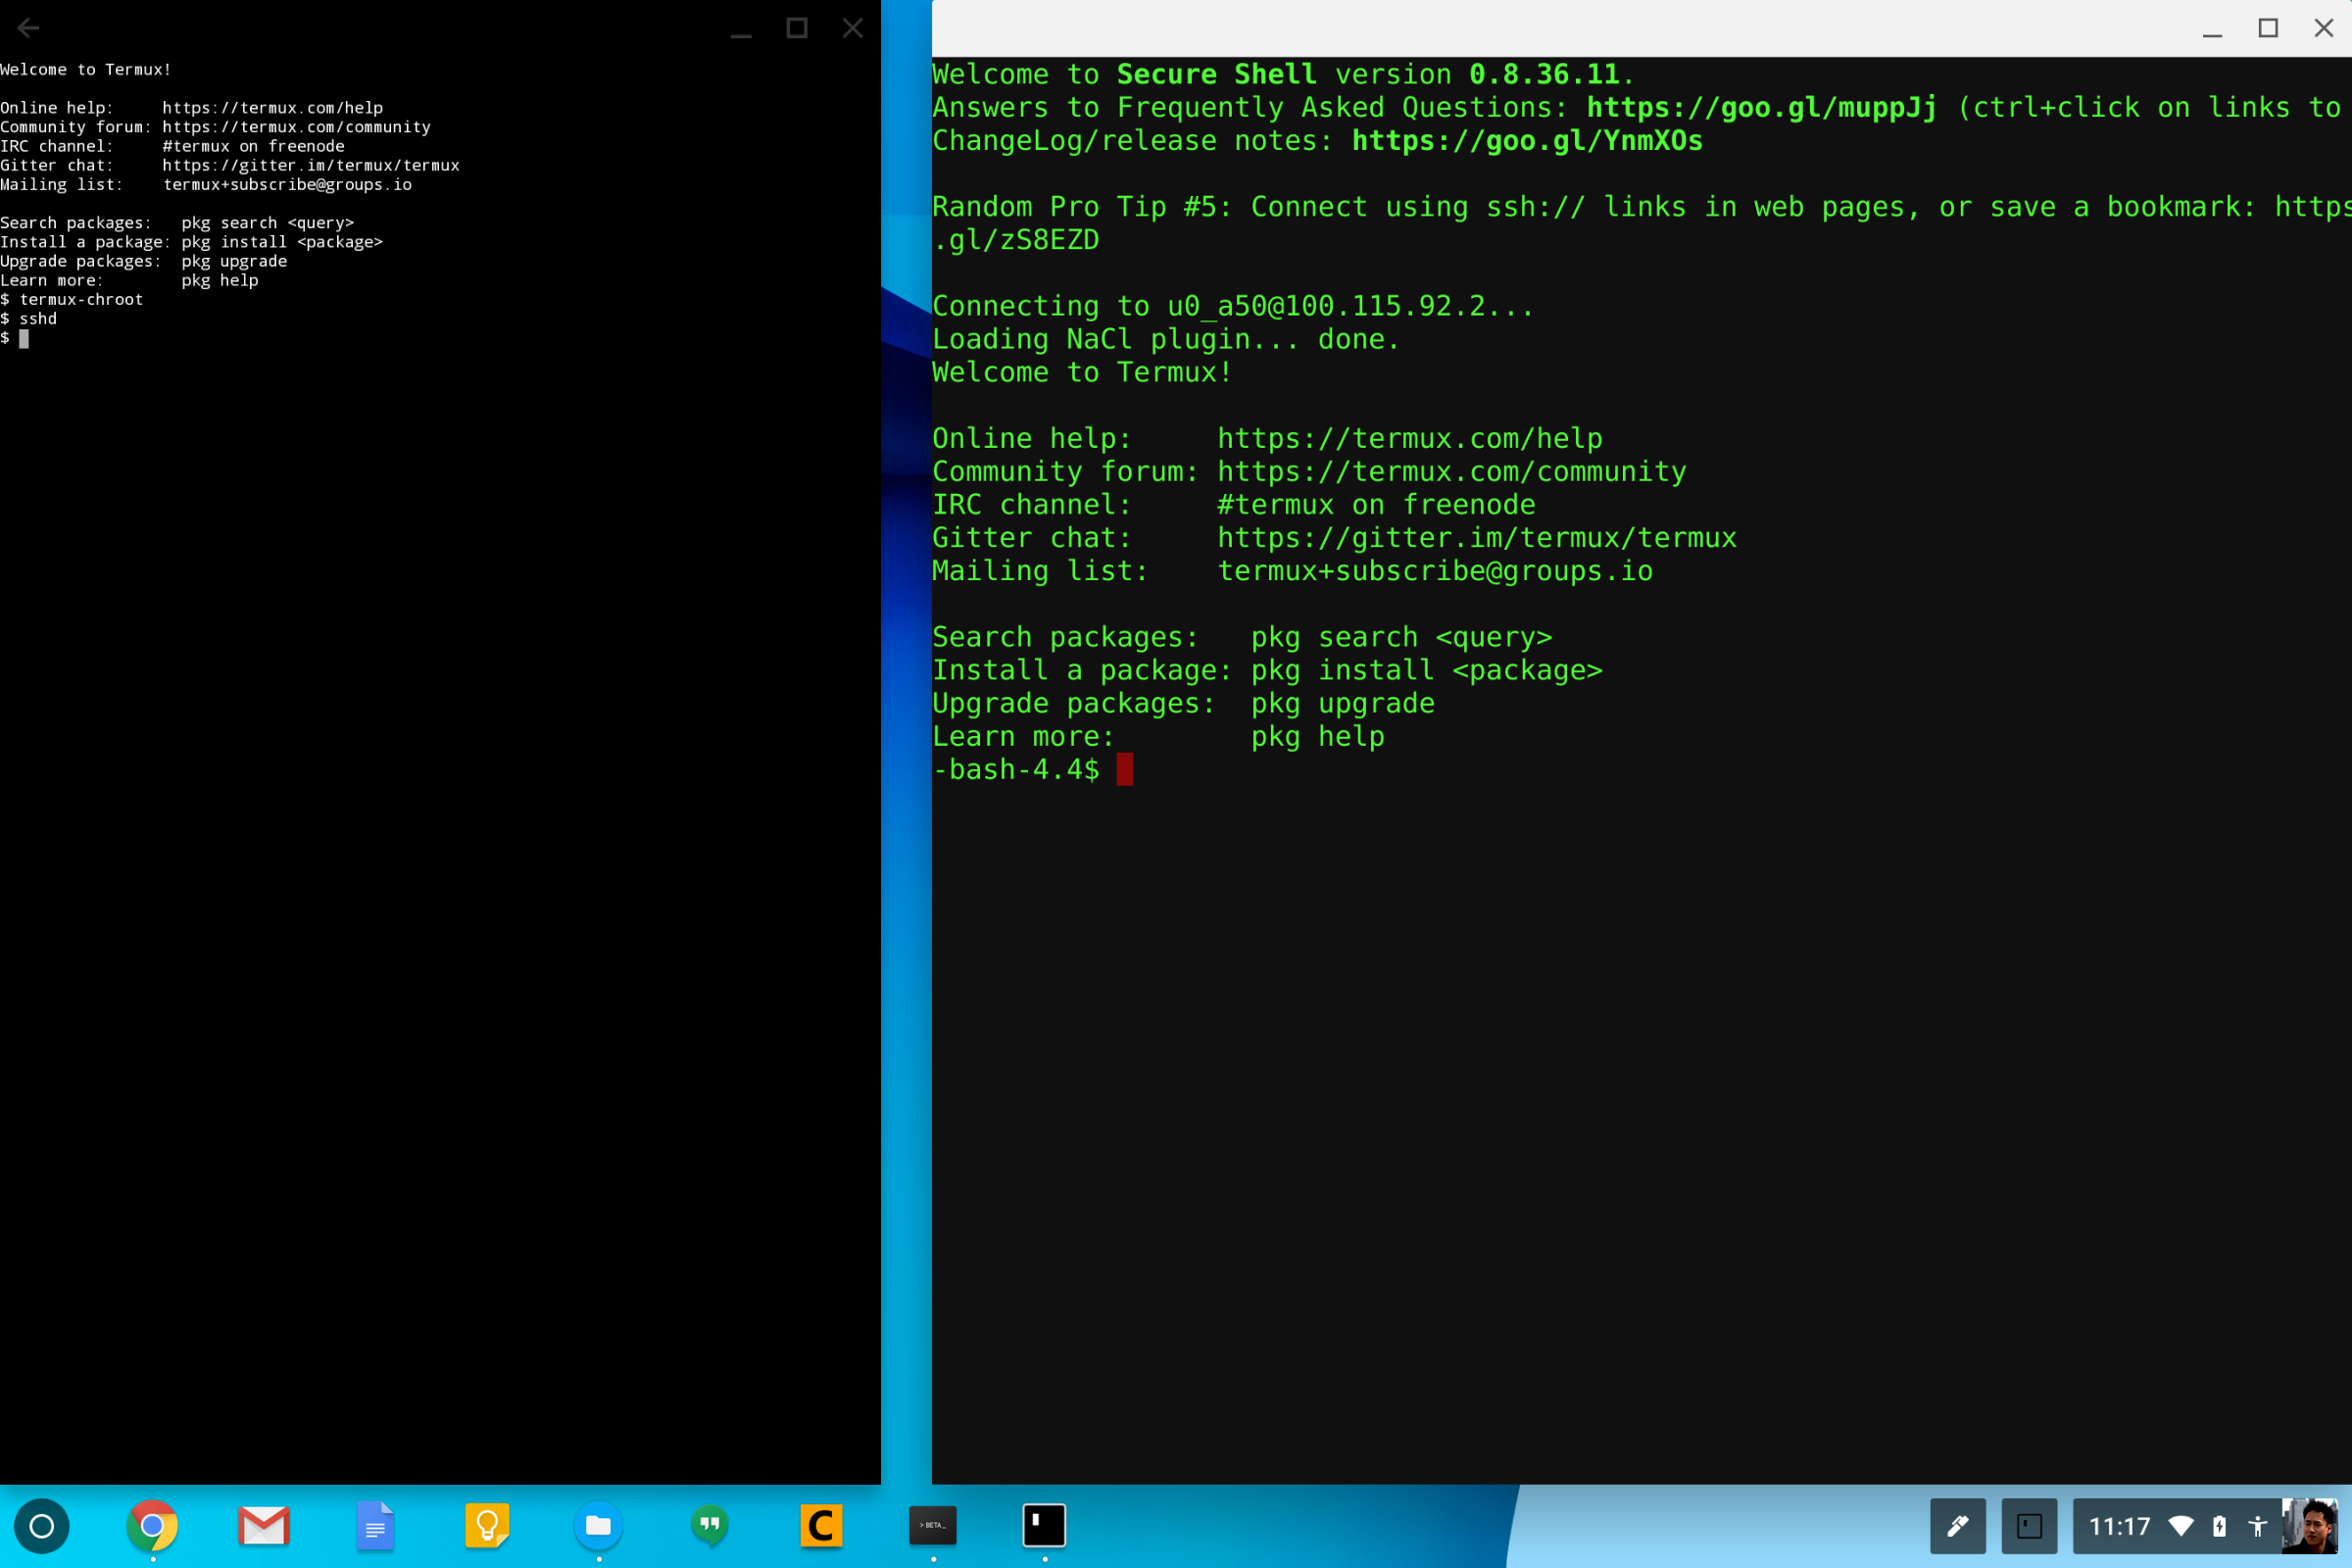The image size is (2352, 1568).
Task: Click 'pkg help' in Secure Shell
Action: pos(1317,735)
